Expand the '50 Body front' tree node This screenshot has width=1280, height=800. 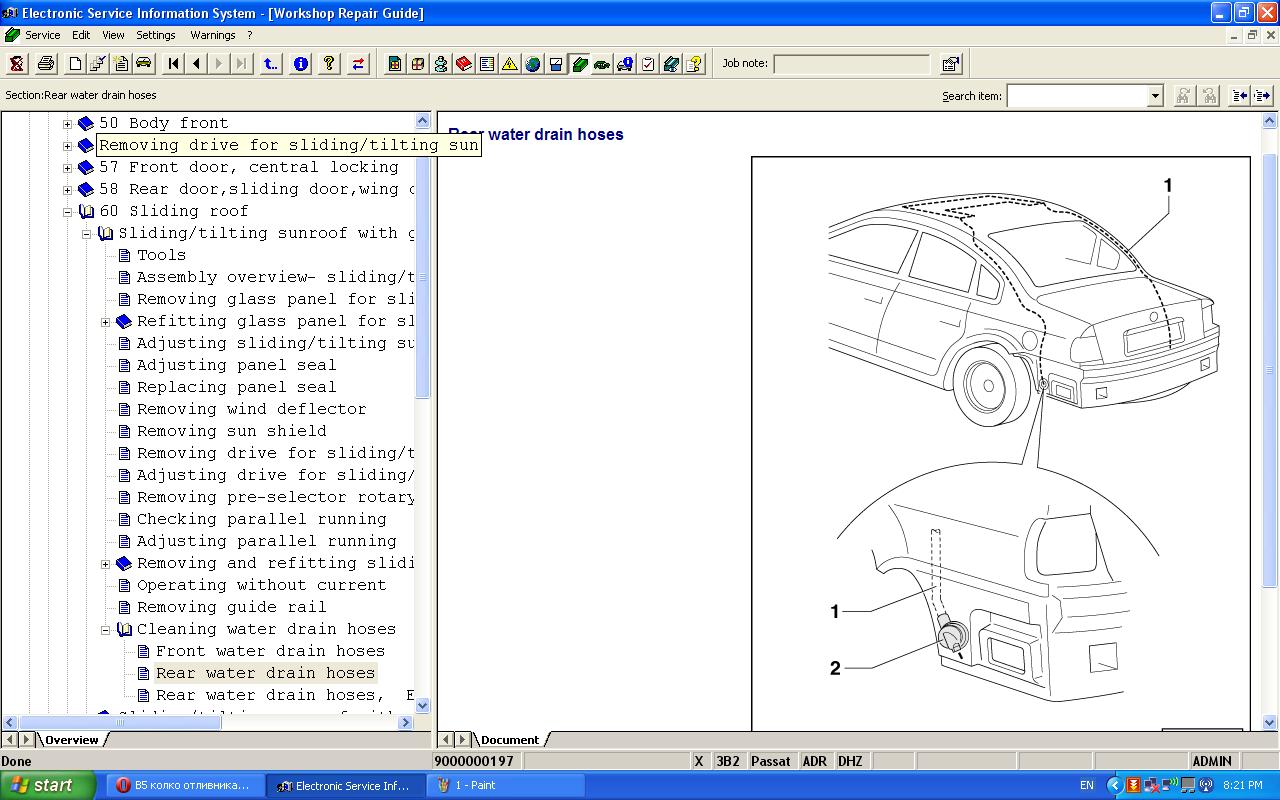pos(68,124)
